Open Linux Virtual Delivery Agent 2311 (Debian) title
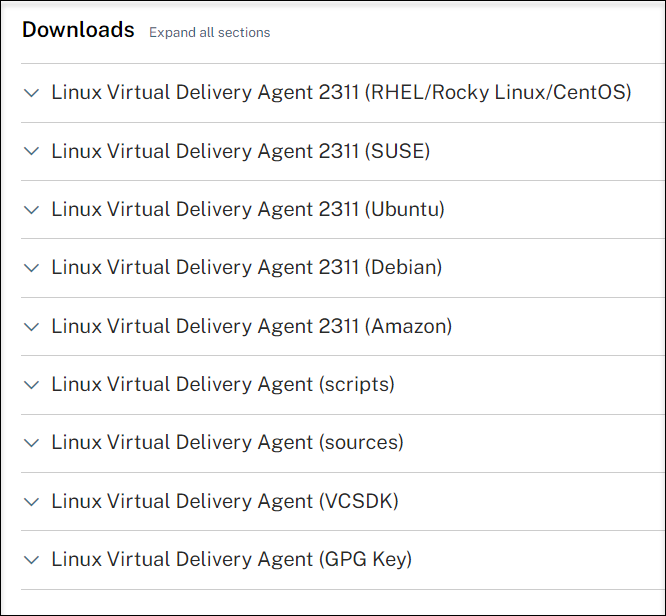 [247, 267]
